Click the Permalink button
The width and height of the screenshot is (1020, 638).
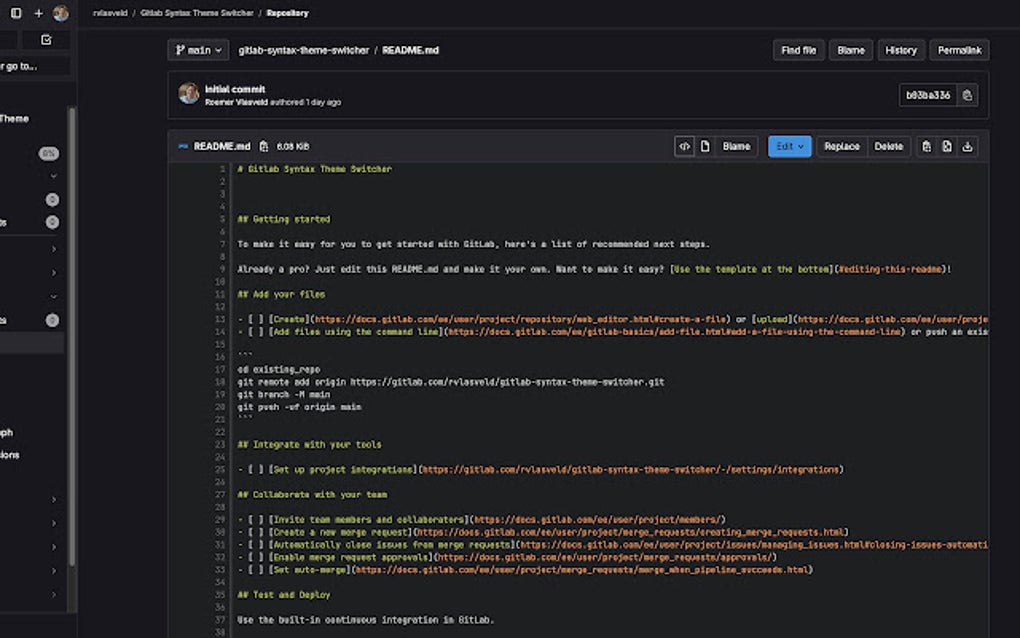click(x=959, y=50)
